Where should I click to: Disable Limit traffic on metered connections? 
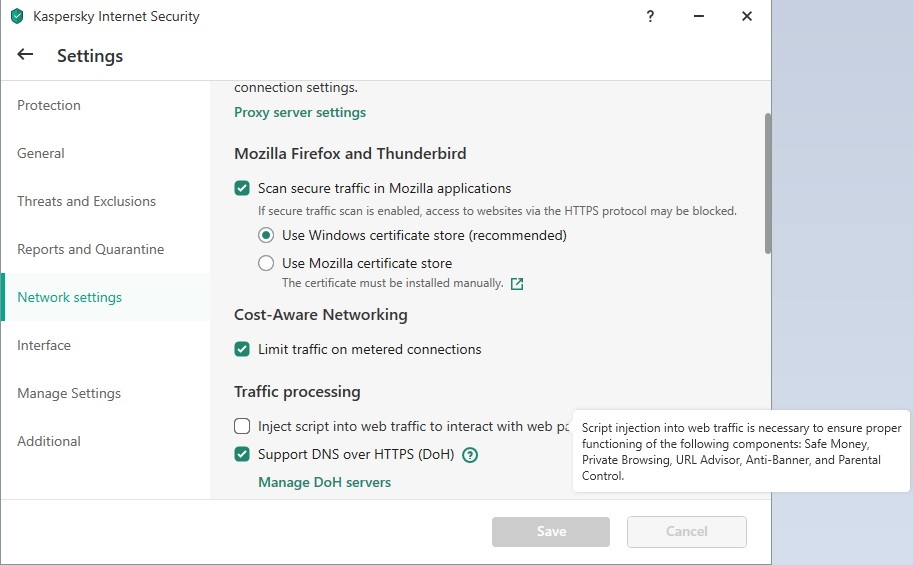(x=242, y=349)
